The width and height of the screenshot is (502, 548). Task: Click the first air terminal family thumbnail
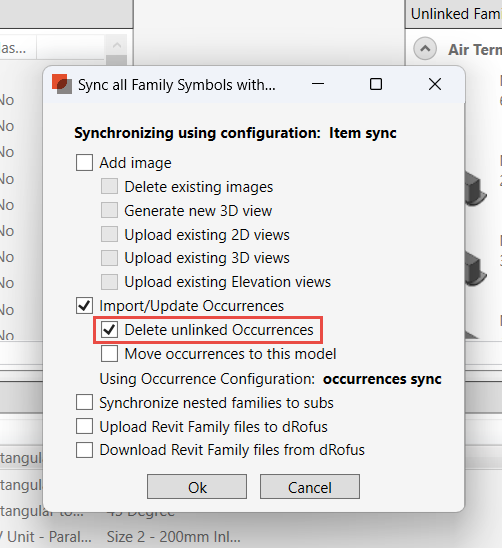tap(476, 189)
